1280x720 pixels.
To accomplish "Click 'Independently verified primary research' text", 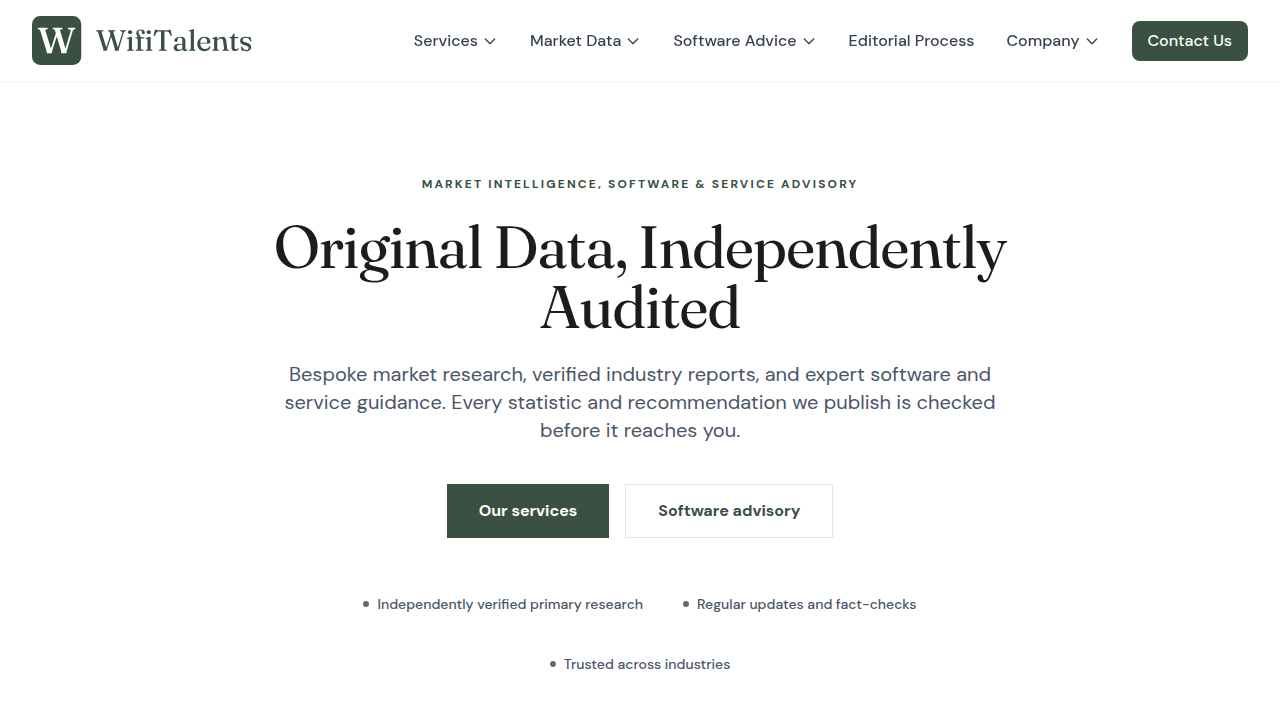I will coord(510,604).
